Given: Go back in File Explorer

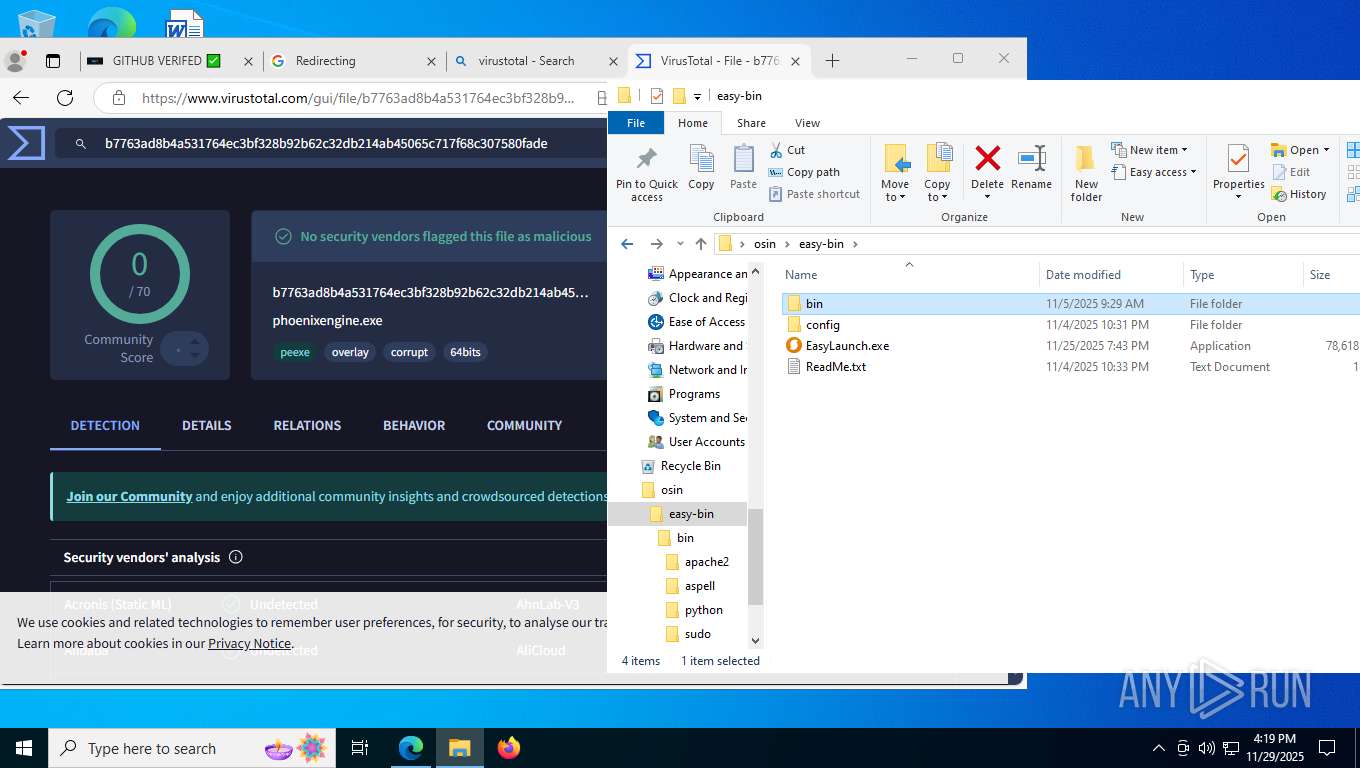Looking at the screenshot, I should 627,244.
